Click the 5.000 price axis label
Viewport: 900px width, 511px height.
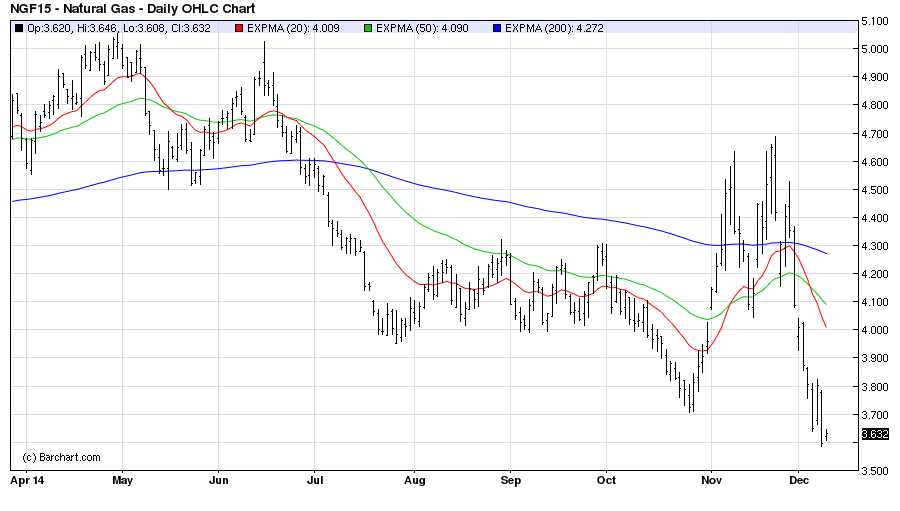pyautogui.click(x=876, y=49)
